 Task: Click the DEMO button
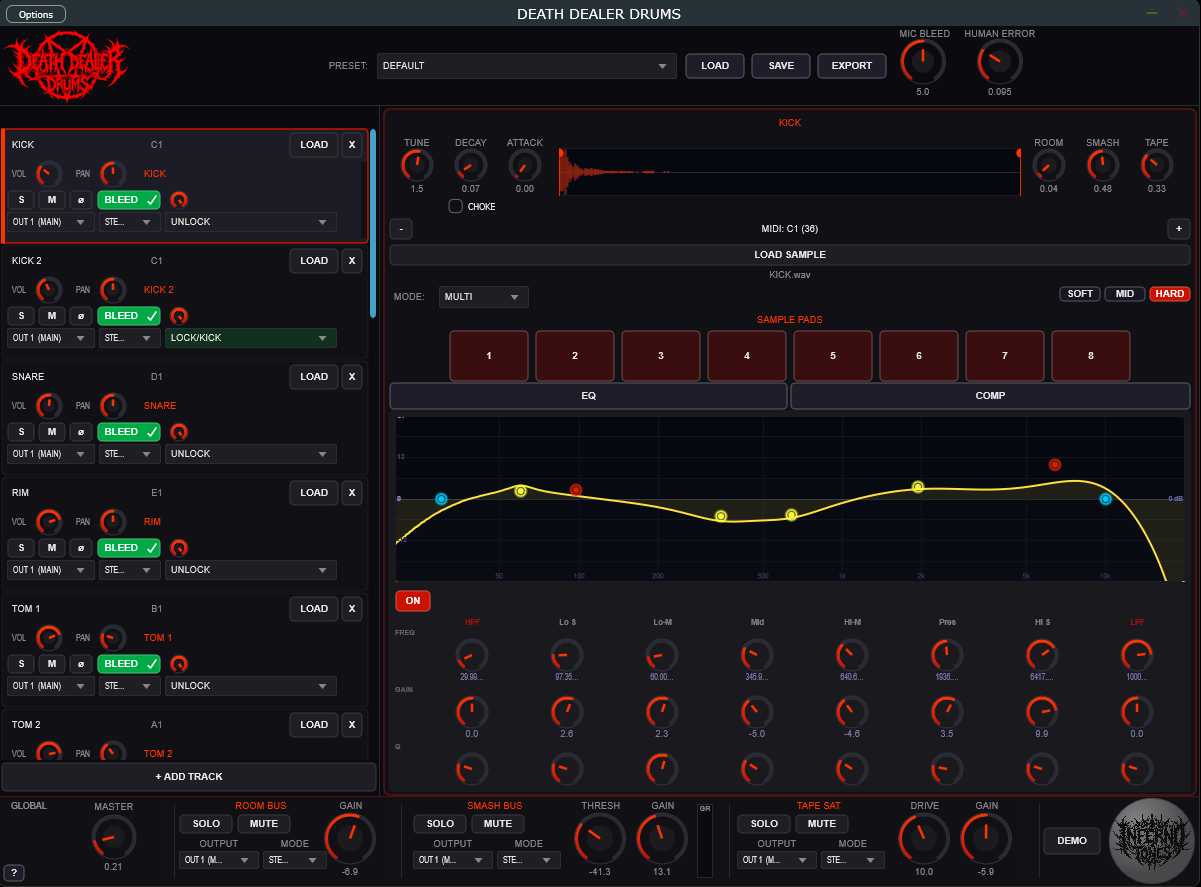point(1072,840)
